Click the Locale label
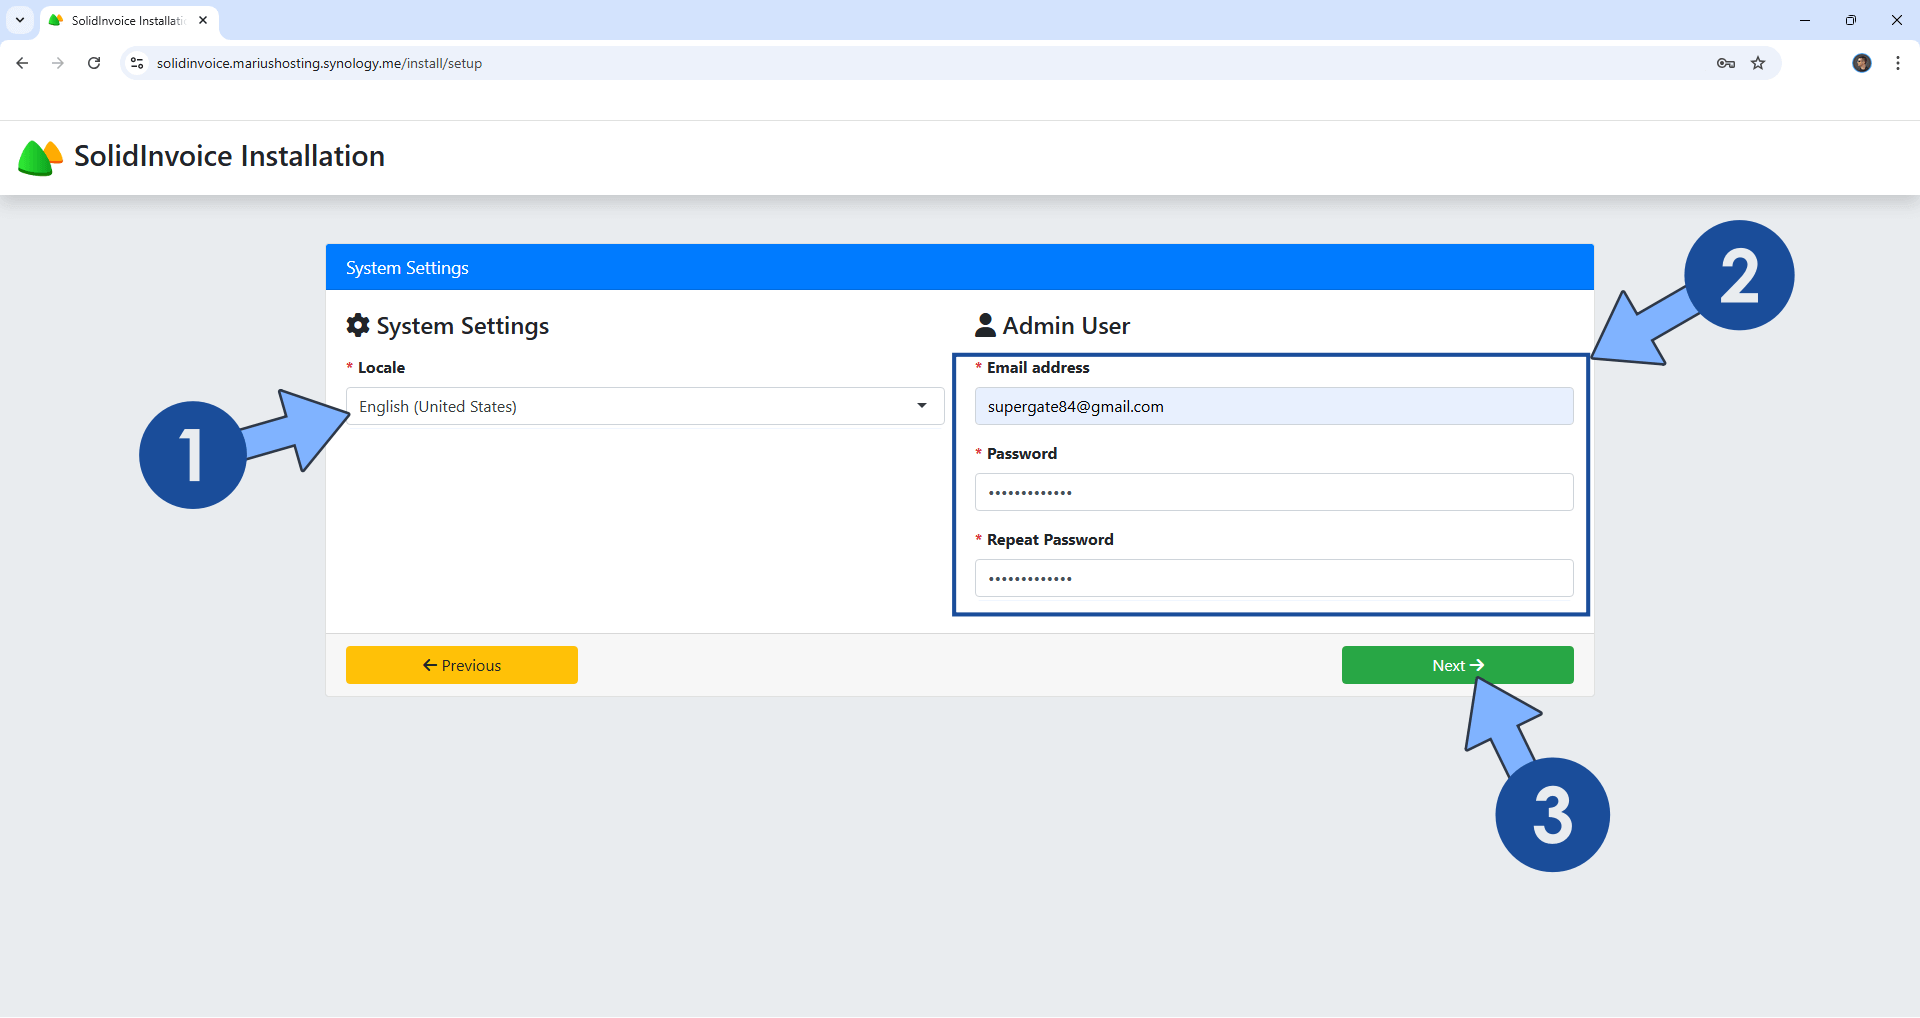The width and height of the screenshot is (1920, 1018). [381, 367]
